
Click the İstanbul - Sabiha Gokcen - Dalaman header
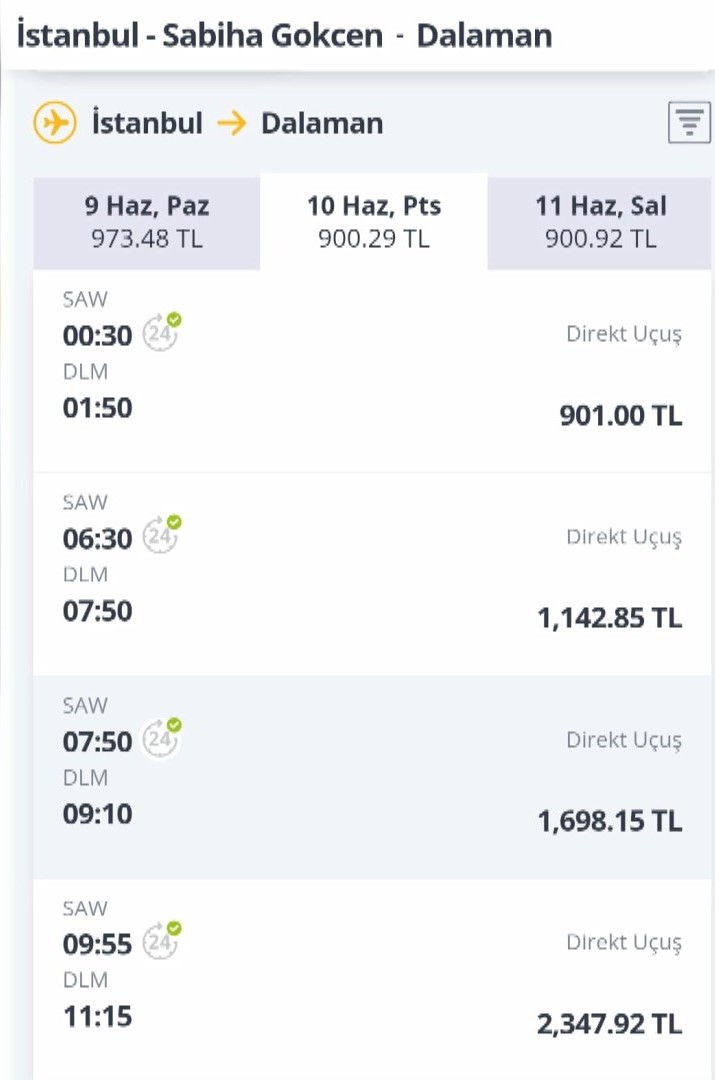[x=284, y=35]
